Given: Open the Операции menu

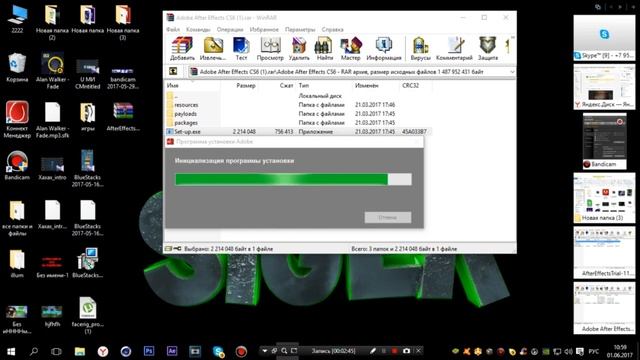Looking at the screenshot, I should tap(230, 29).
